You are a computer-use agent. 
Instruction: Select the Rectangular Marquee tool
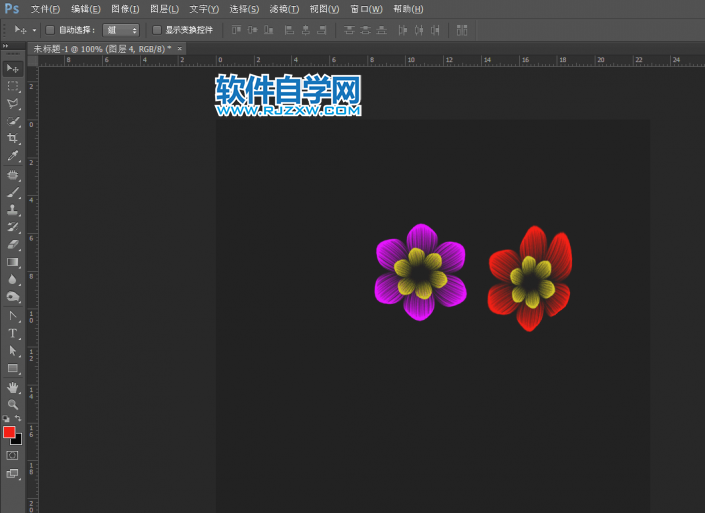click(x=13, y=86)
